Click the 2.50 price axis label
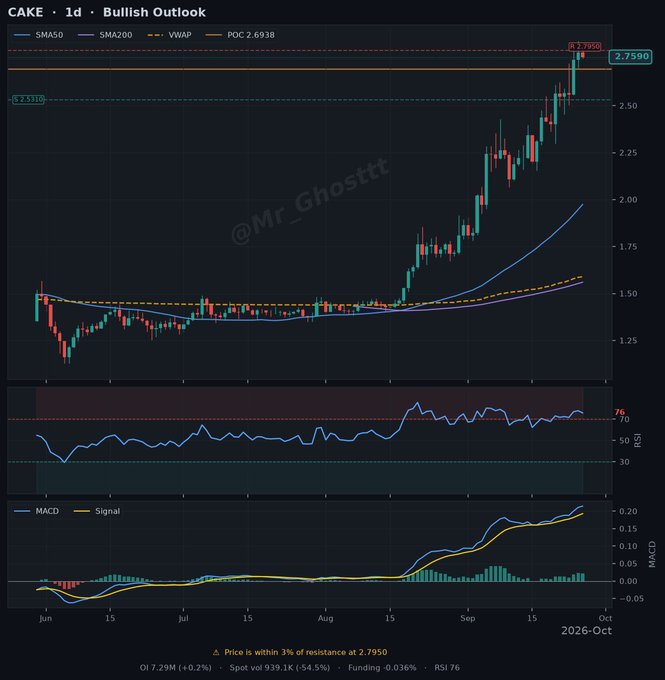This screenshot has width=665, height=680. click(x=628, y=106)
